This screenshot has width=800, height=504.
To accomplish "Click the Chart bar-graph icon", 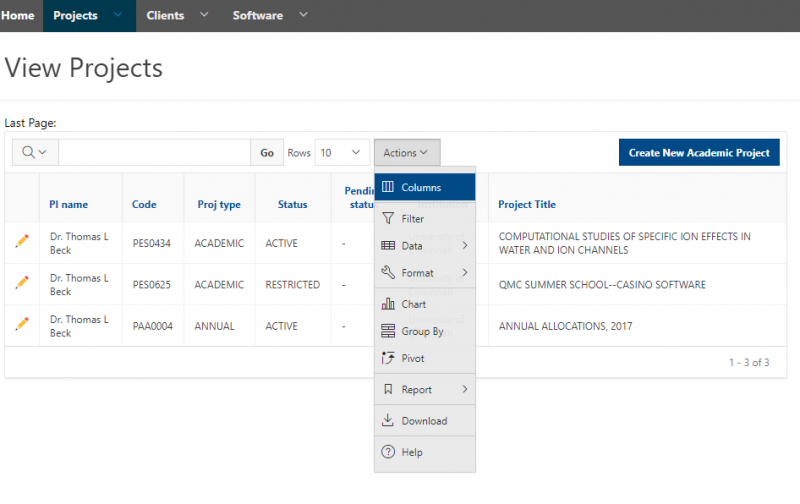I will pyautogui.click(x=388, y=304).
